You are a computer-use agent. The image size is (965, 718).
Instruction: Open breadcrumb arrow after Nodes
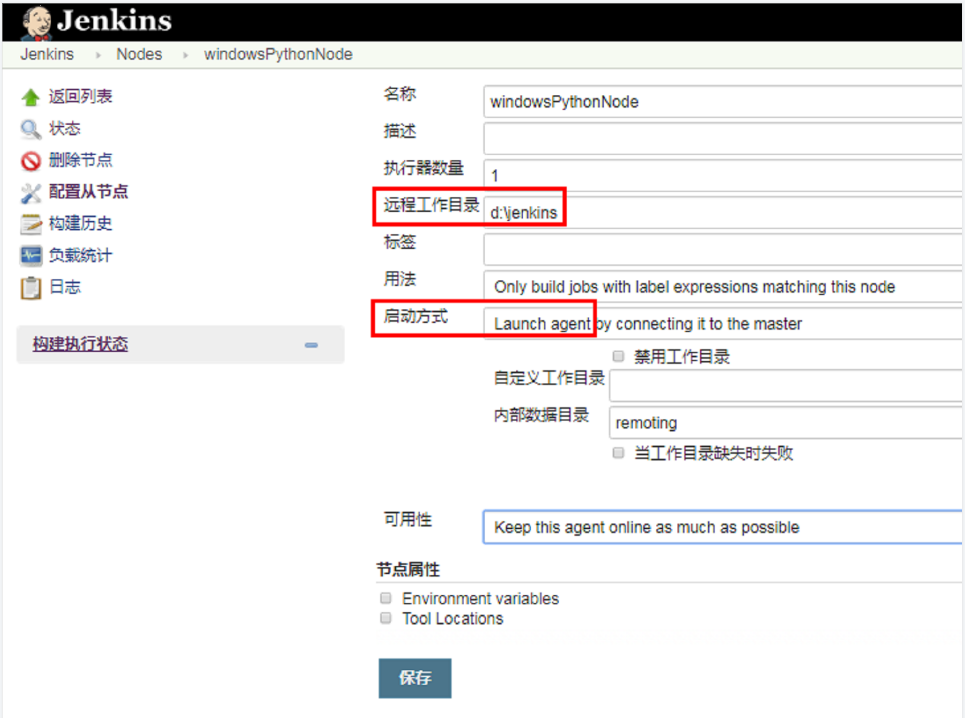tap(185, 55)
